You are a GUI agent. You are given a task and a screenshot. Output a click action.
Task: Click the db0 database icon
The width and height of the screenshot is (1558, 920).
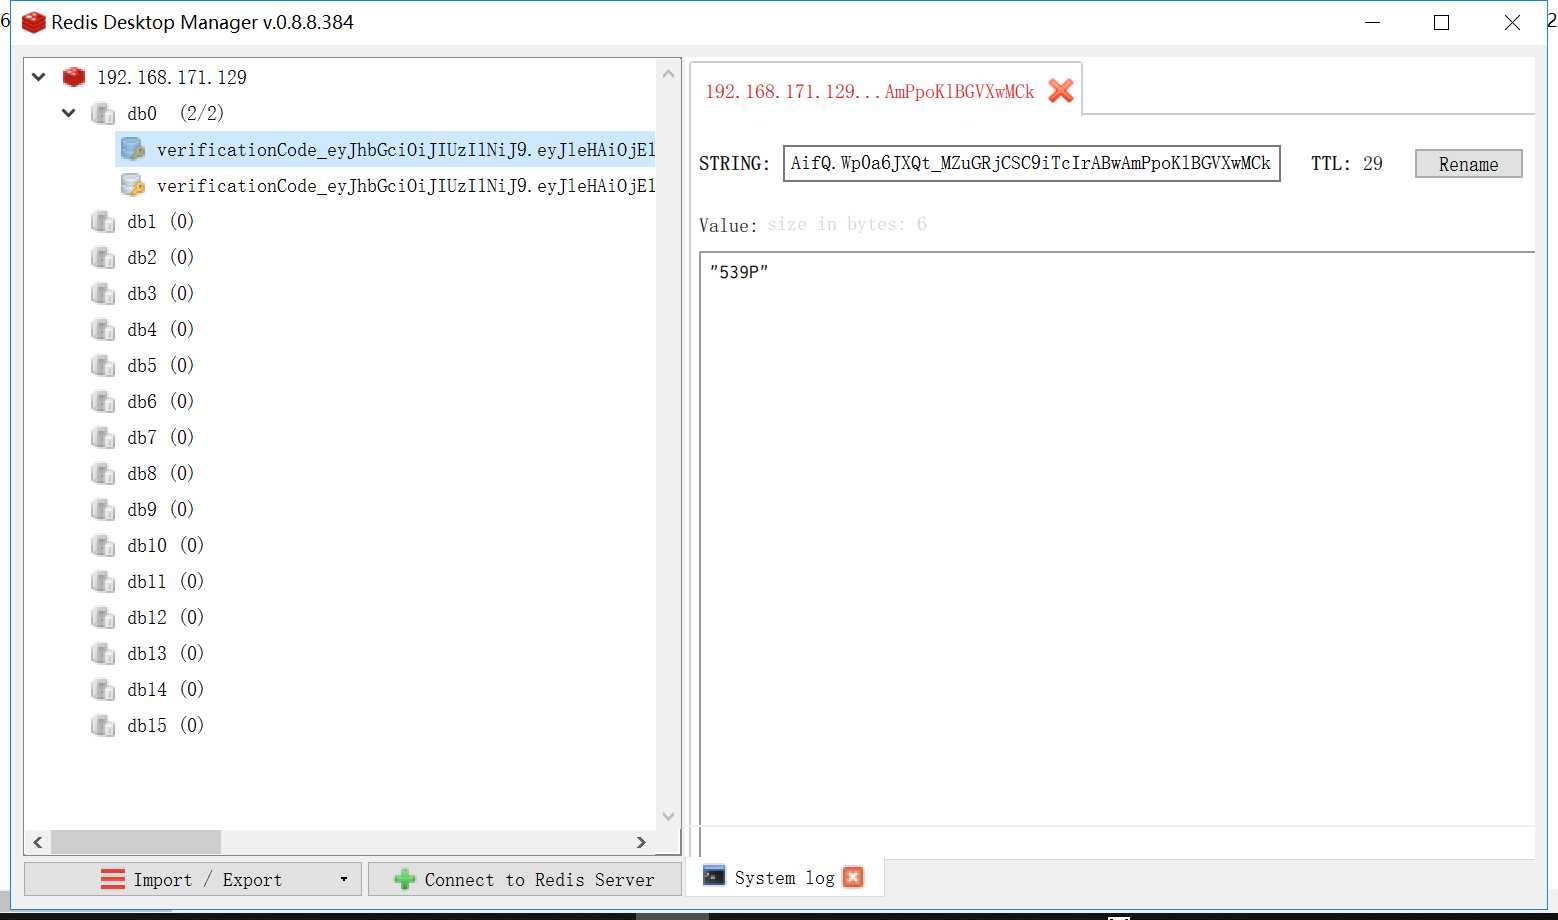pyautogui.click(x=103, y=113)
